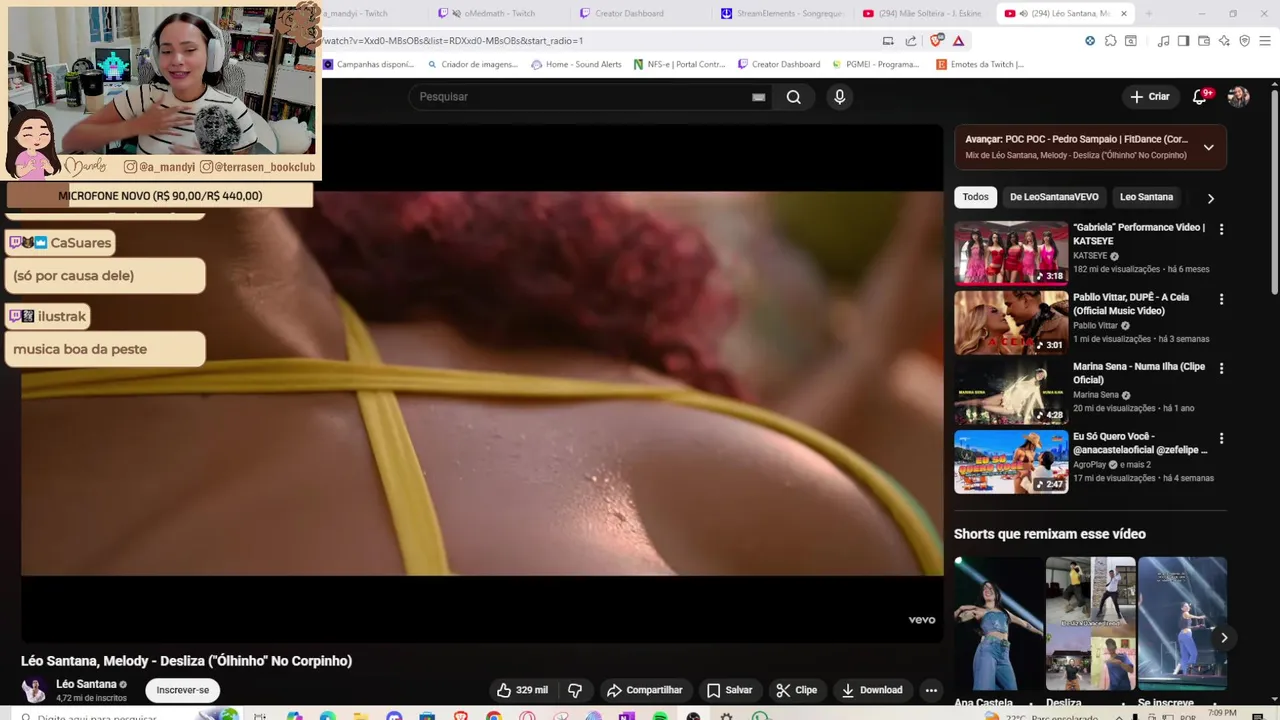The image size is (1280, 720).
Task: Open the Brave Wallet icon
Action: 1204,41
